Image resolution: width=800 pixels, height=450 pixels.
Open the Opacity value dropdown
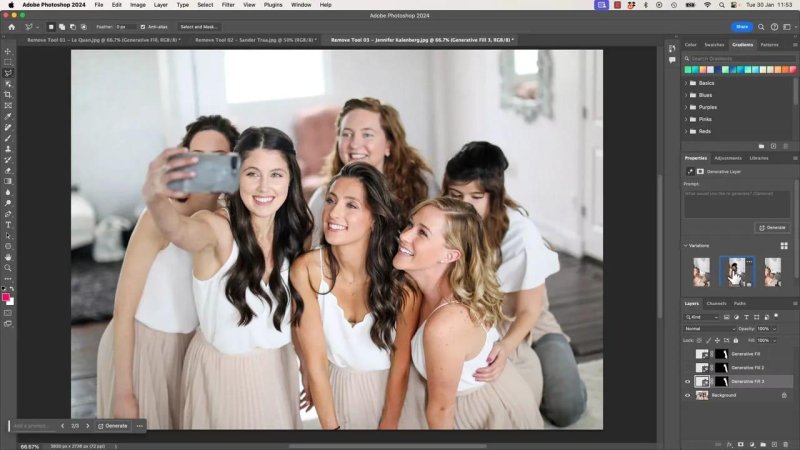[774, 329]
